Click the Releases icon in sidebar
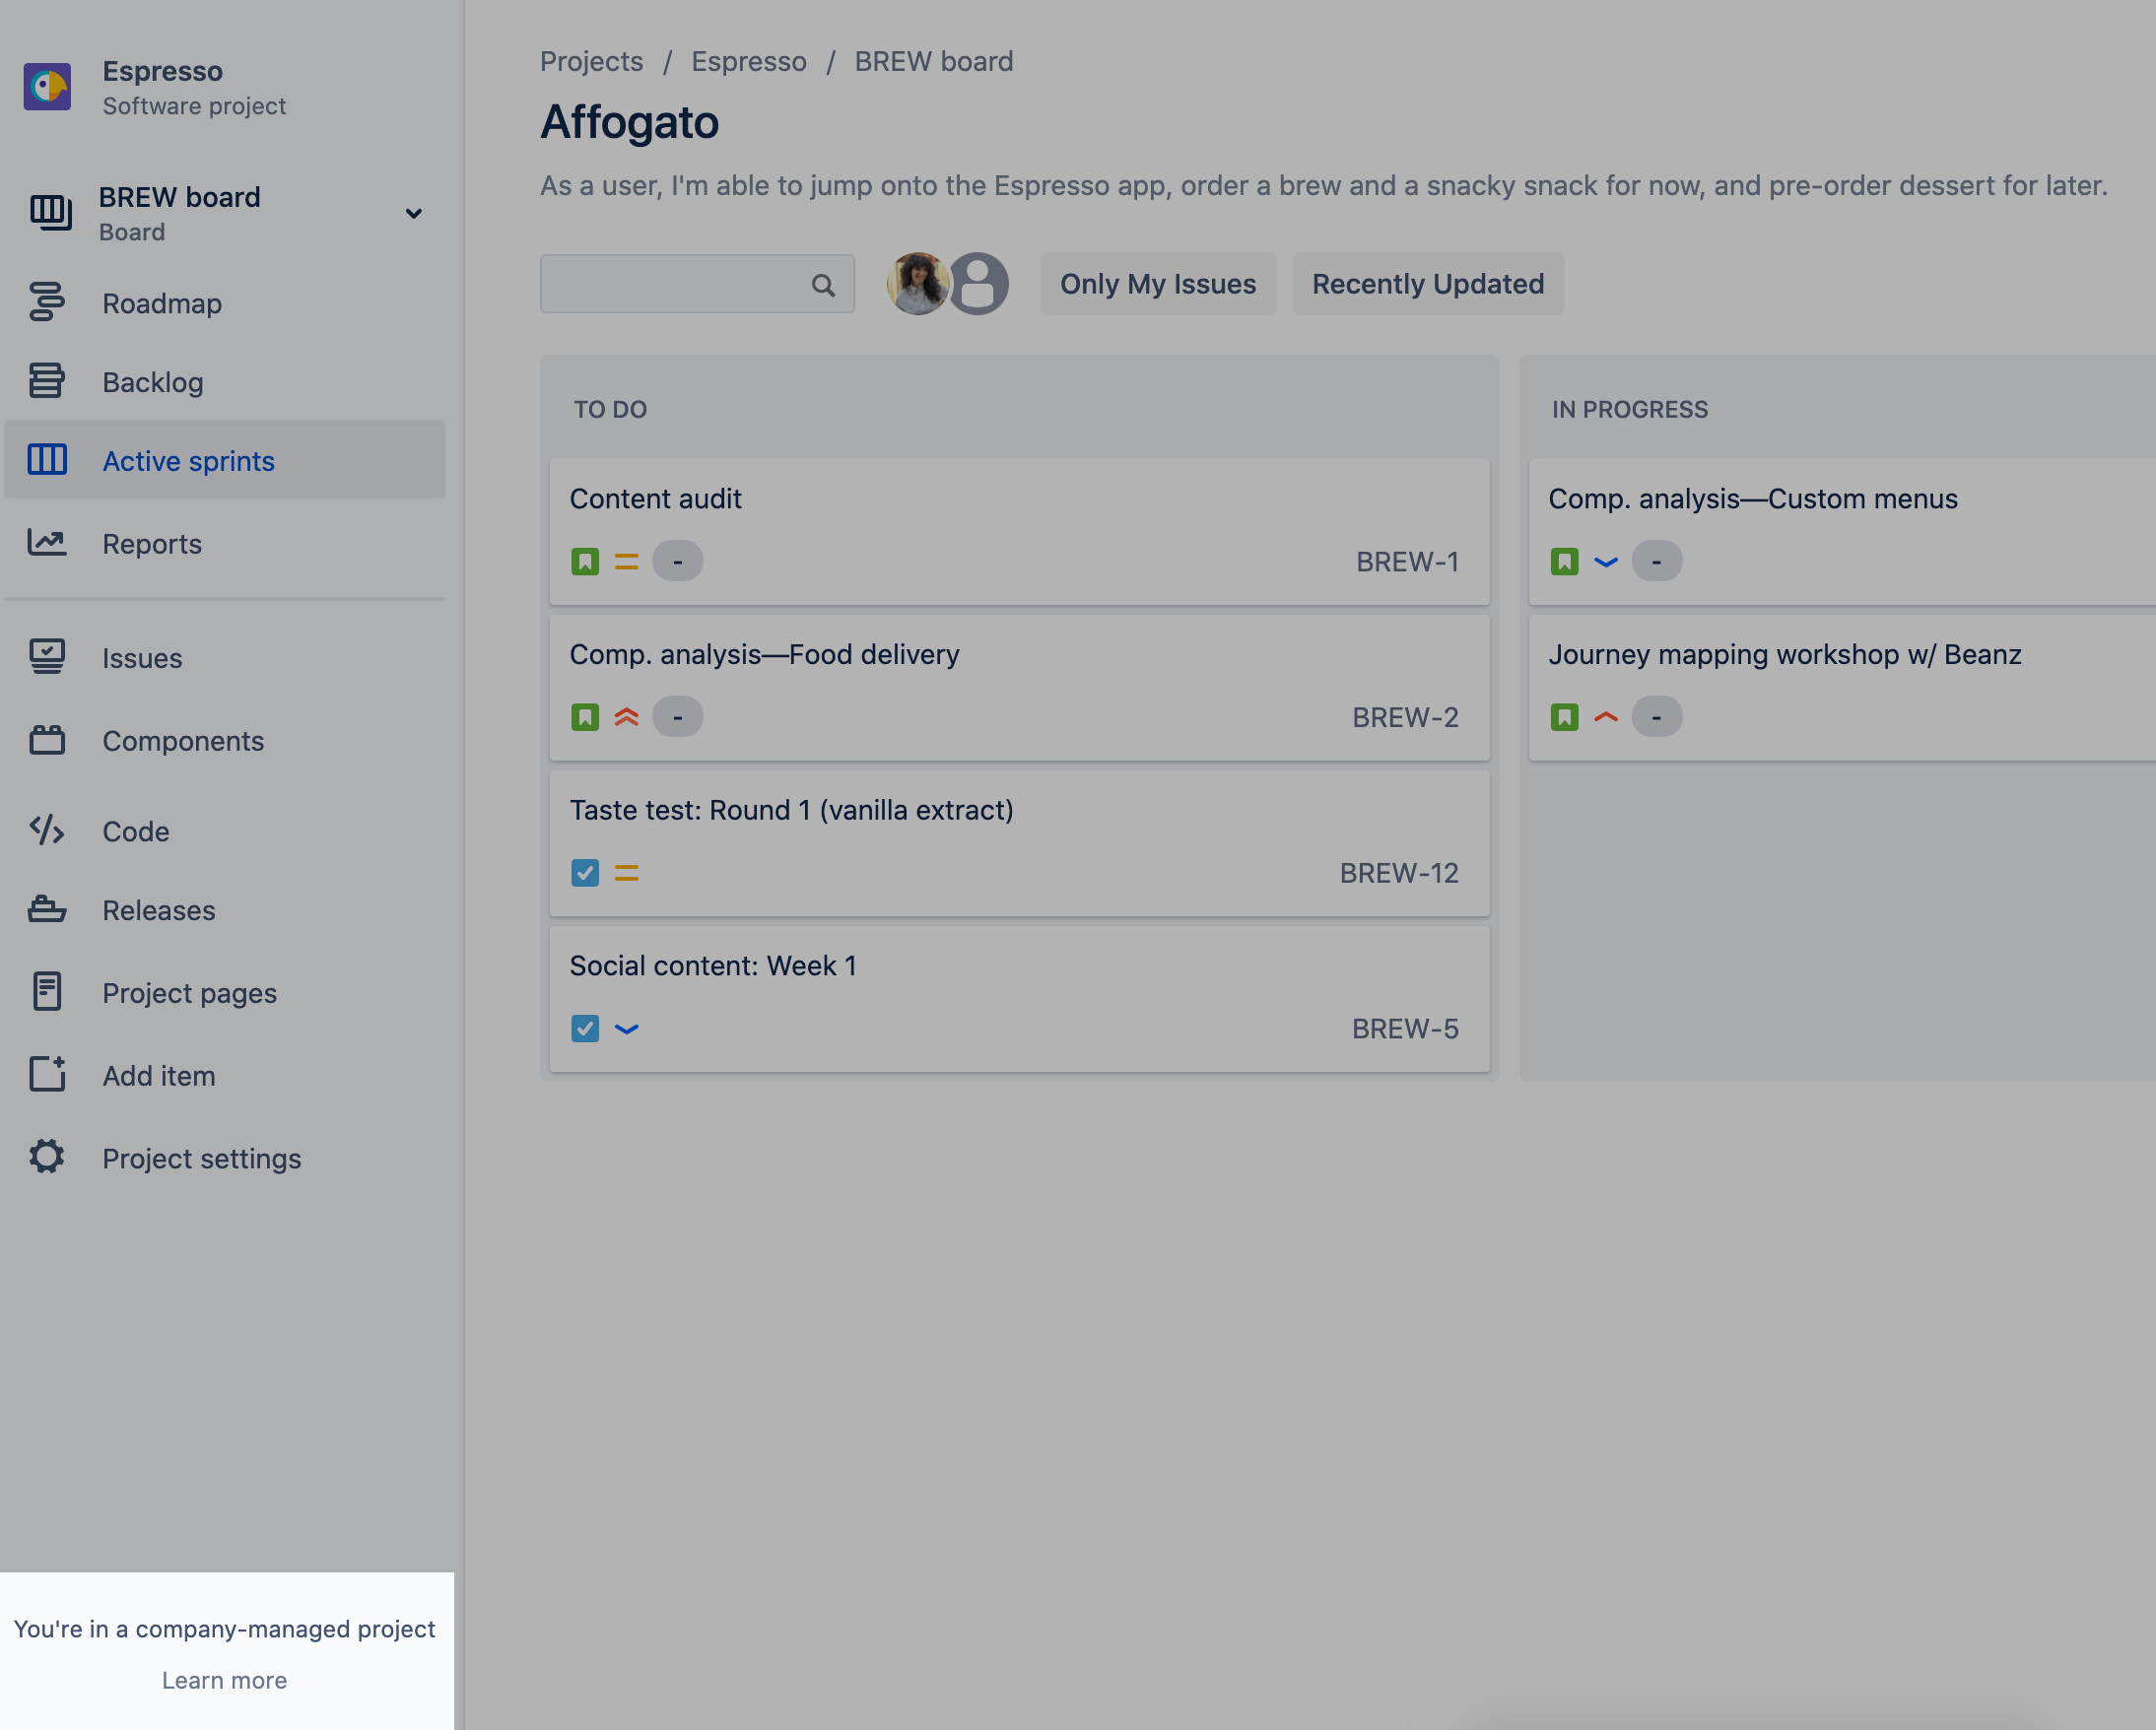2156x1730 pixels. pos(47,909)
